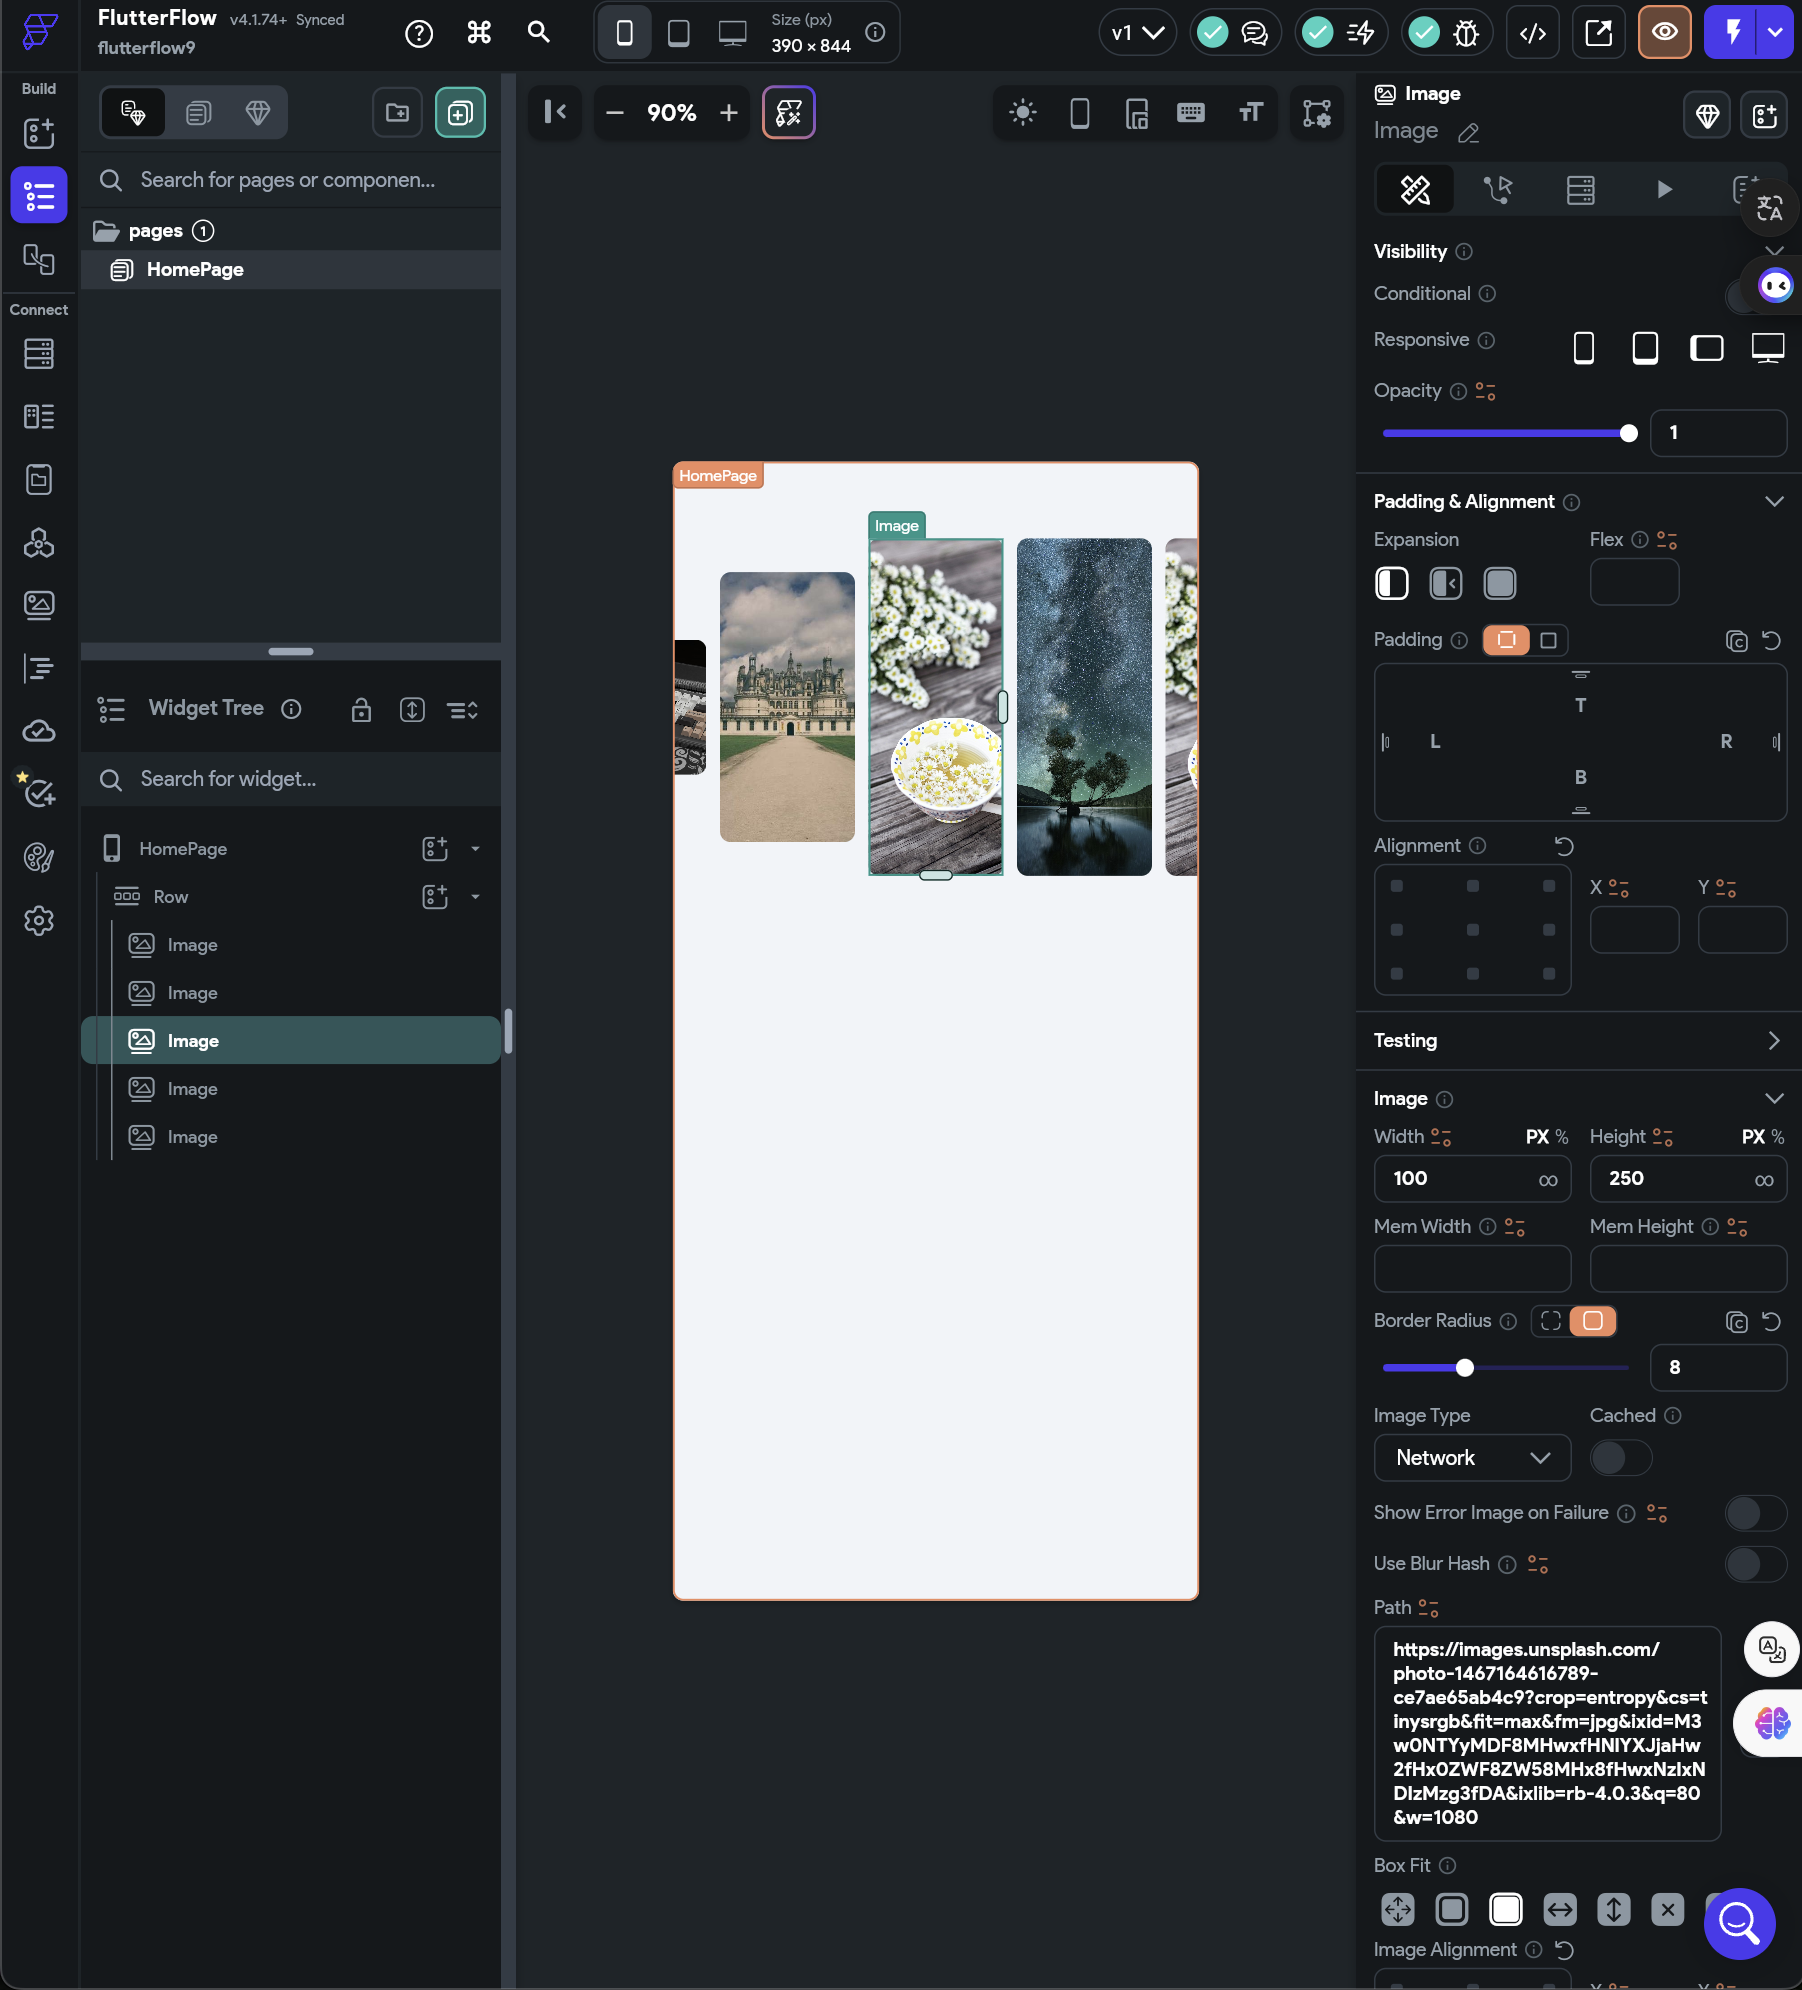This screenshot has height=1990, width=1802.
Task: Open the comments speech bubble icon
Action: pos(1254,33)
